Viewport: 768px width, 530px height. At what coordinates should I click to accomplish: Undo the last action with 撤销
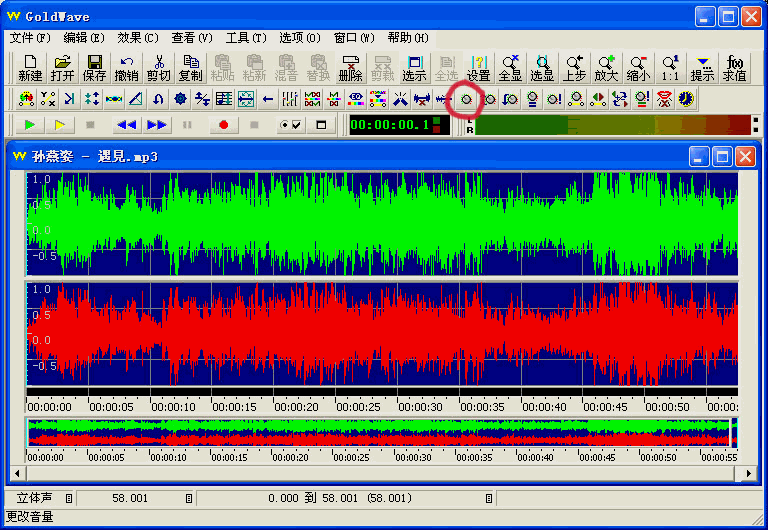pyautogui.click(x=126, y=68)
